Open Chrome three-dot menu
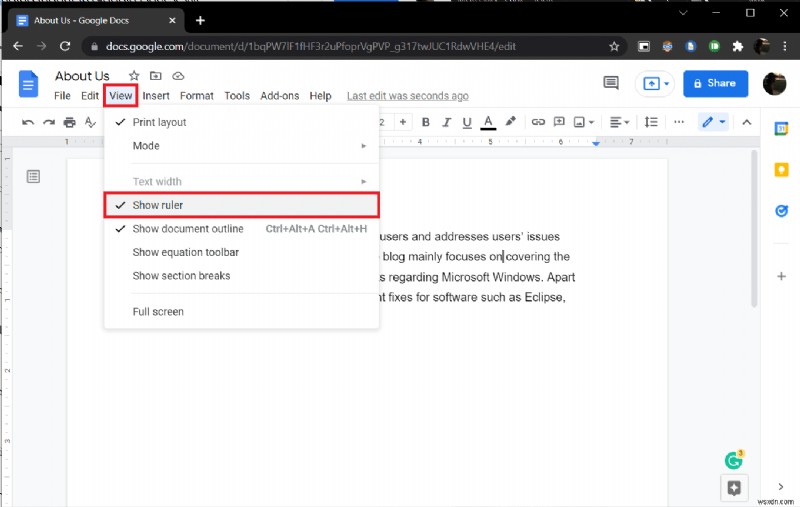800x507 pixels. 785,46
